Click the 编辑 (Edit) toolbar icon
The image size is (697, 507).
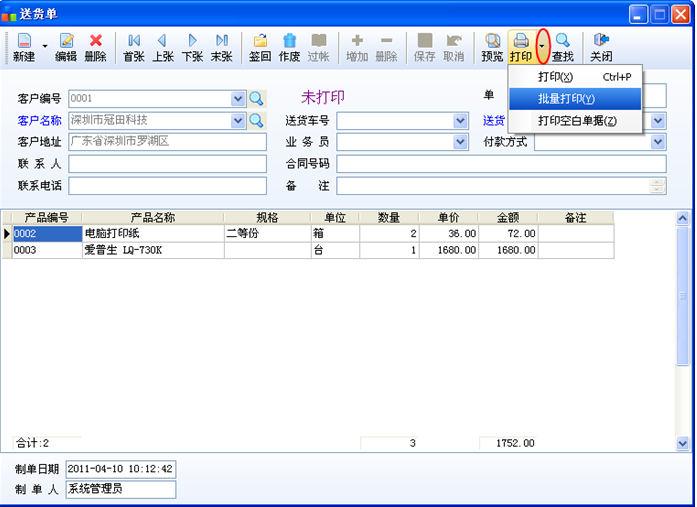[66, 47]
